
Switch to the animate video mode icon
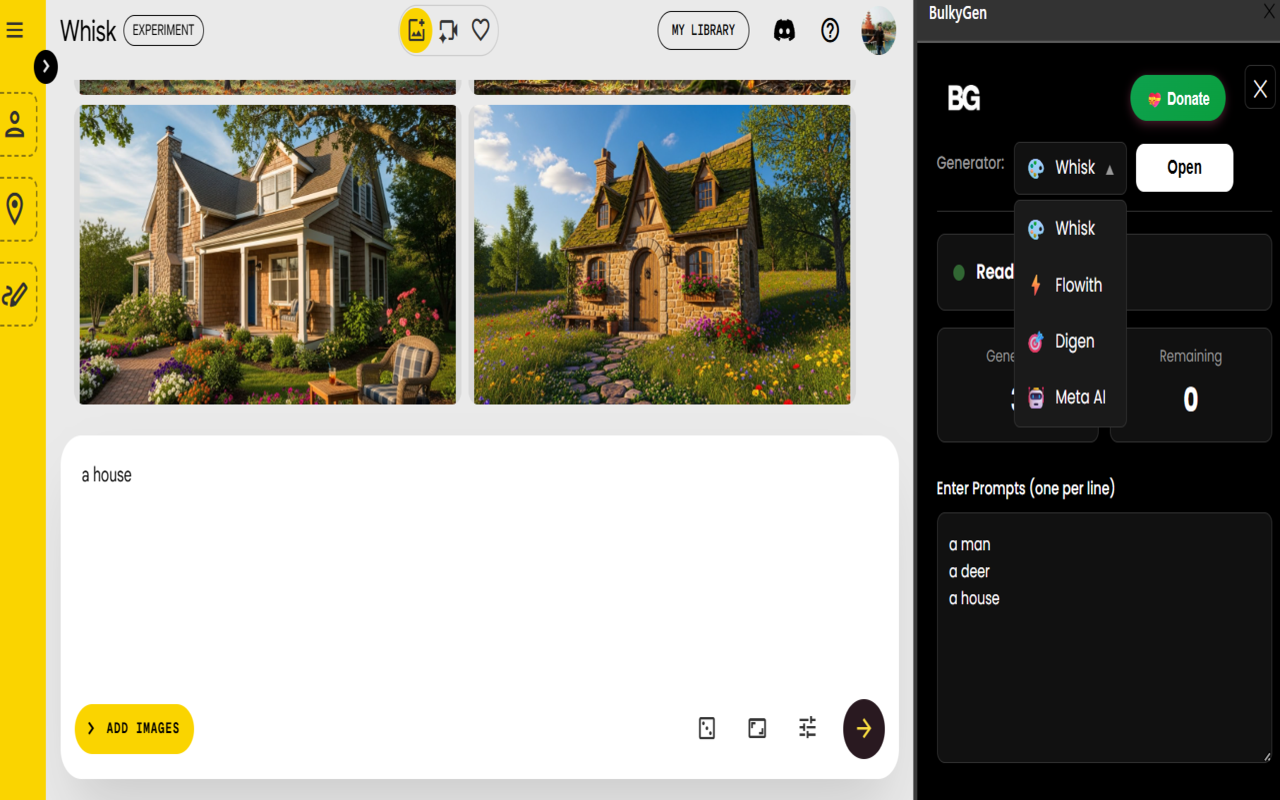[448, 30]
